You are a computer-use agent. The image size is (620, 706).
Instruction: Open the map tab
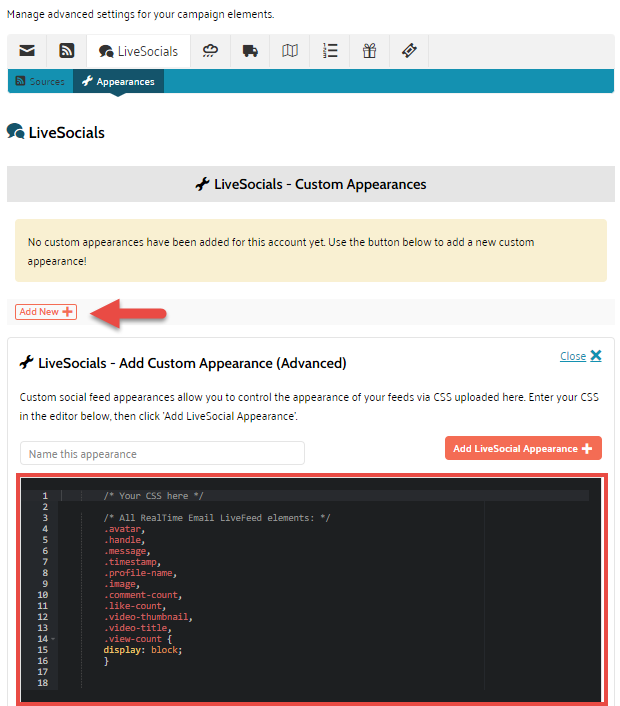[x=290, y=51]
